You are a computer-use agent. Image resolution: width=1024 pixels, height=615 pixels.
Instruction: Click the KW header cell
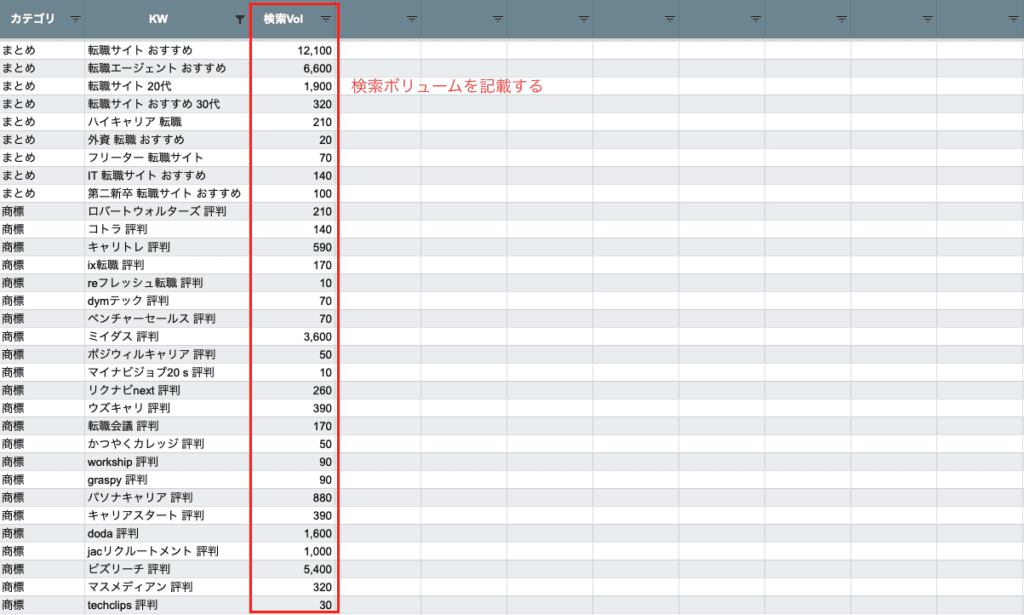(167, 19)
